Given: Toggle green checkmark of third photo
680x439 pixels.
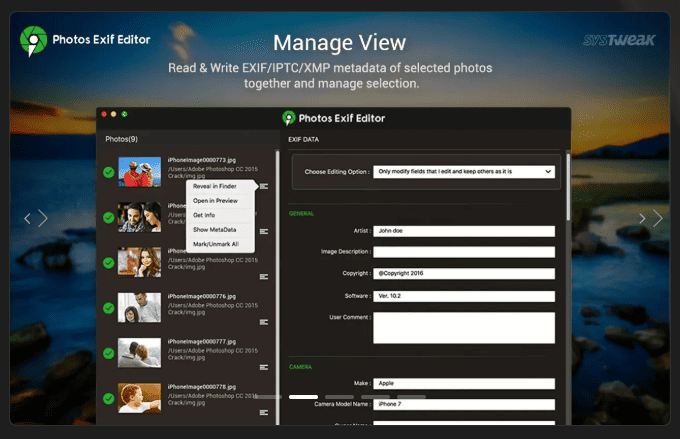Looking at the screenshot, I should [109, 263].
